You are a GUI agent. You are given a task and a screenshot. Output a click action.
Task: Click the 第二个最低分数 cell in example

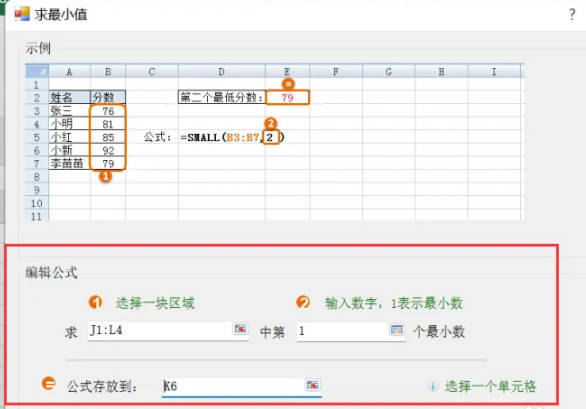(x=222, y=98)
